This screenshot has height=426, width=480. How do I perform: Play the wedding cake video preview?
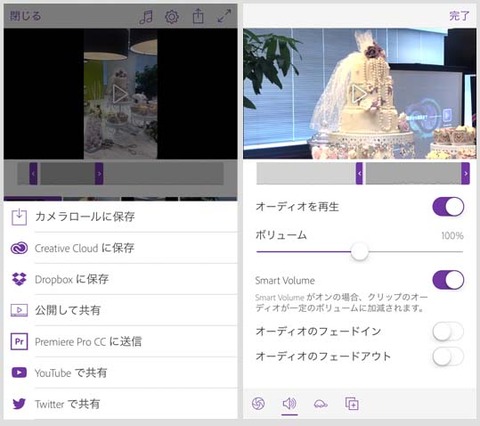[x=360, y=94]
